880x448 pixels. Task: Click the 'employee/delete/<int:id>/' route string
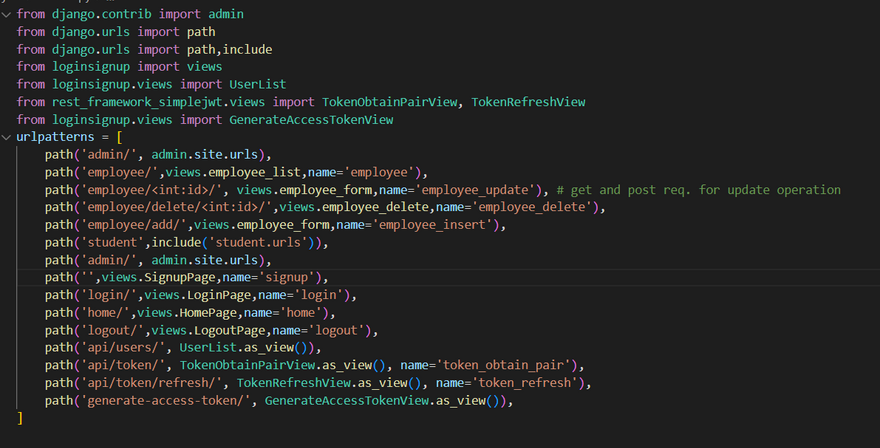point(176,207)
